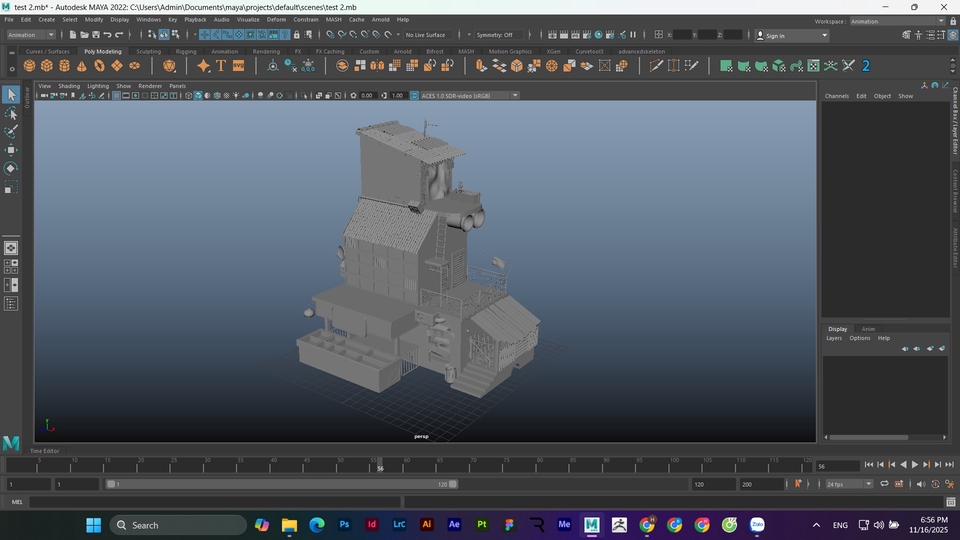
Task: Create a polygon cube from the shelf
Action: click(x=47, y=66)
